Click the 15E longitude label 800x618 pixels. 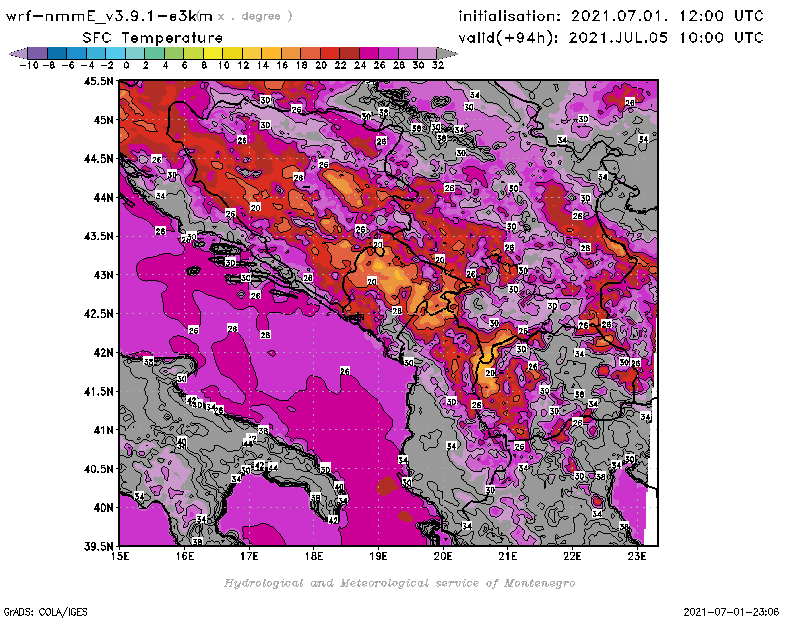120,556
